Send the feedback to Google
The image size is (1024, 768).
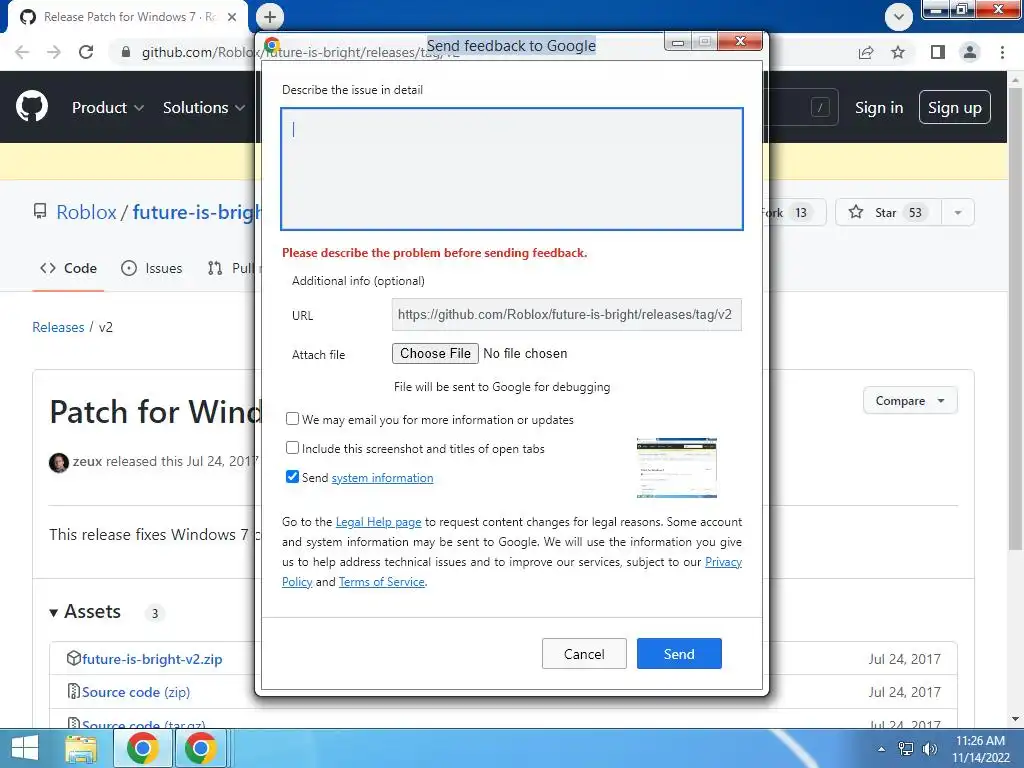[679, 654]
